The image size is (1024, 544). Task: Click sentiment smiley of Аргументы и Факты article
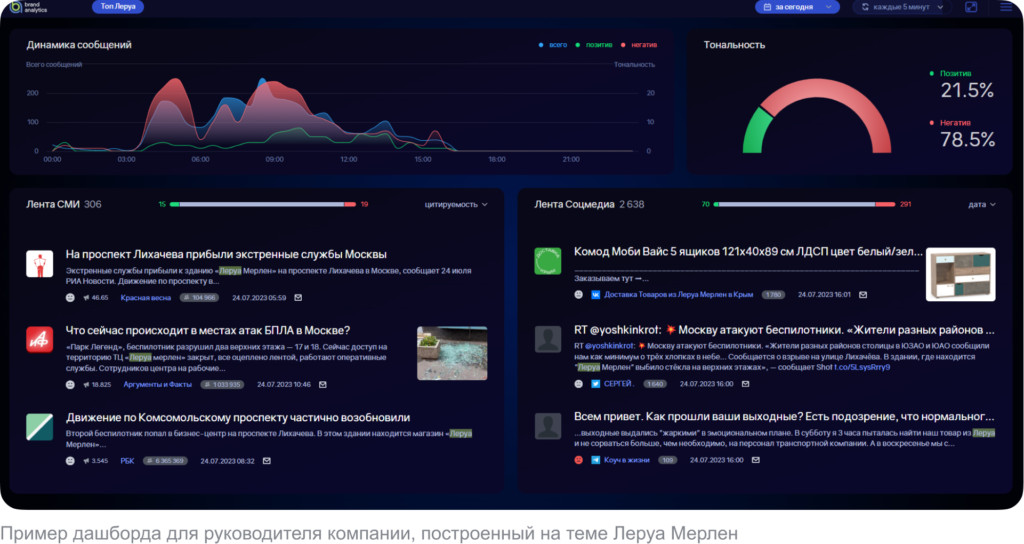point(70,385)
